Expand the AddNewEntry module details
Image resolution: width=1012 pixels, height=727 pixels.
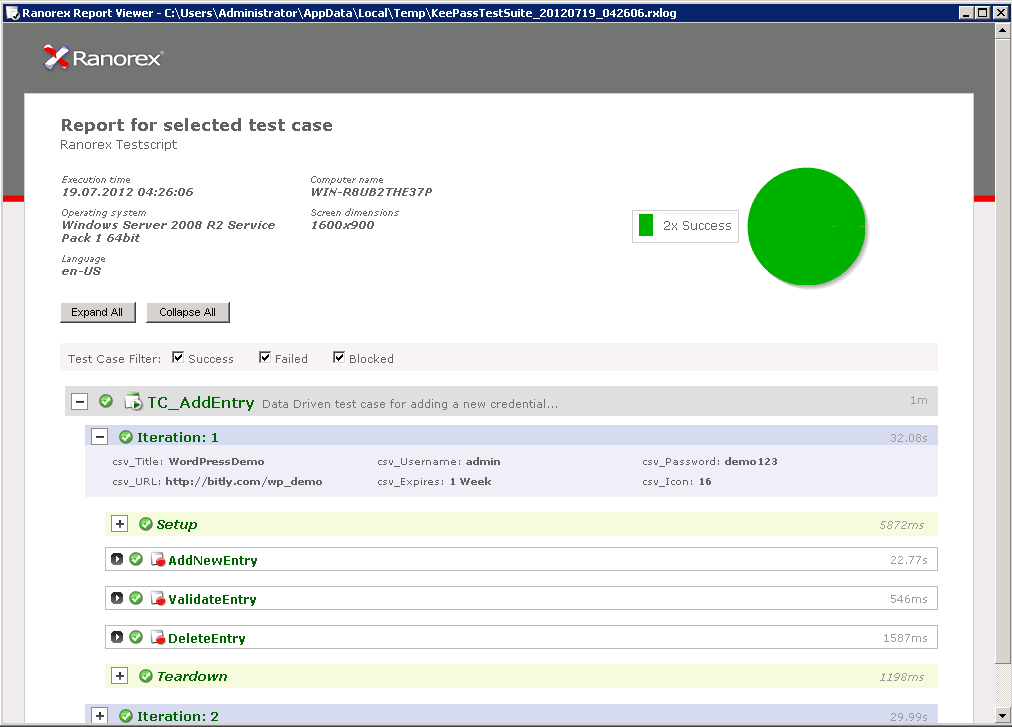[117, 559]
